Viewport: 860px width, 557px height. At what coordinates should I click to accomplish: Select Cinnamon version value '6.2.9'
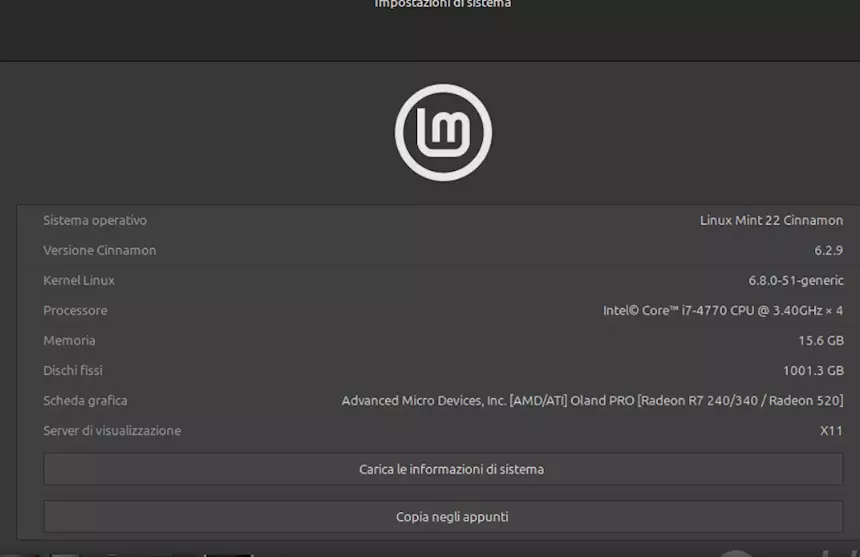tap(828, 251)
